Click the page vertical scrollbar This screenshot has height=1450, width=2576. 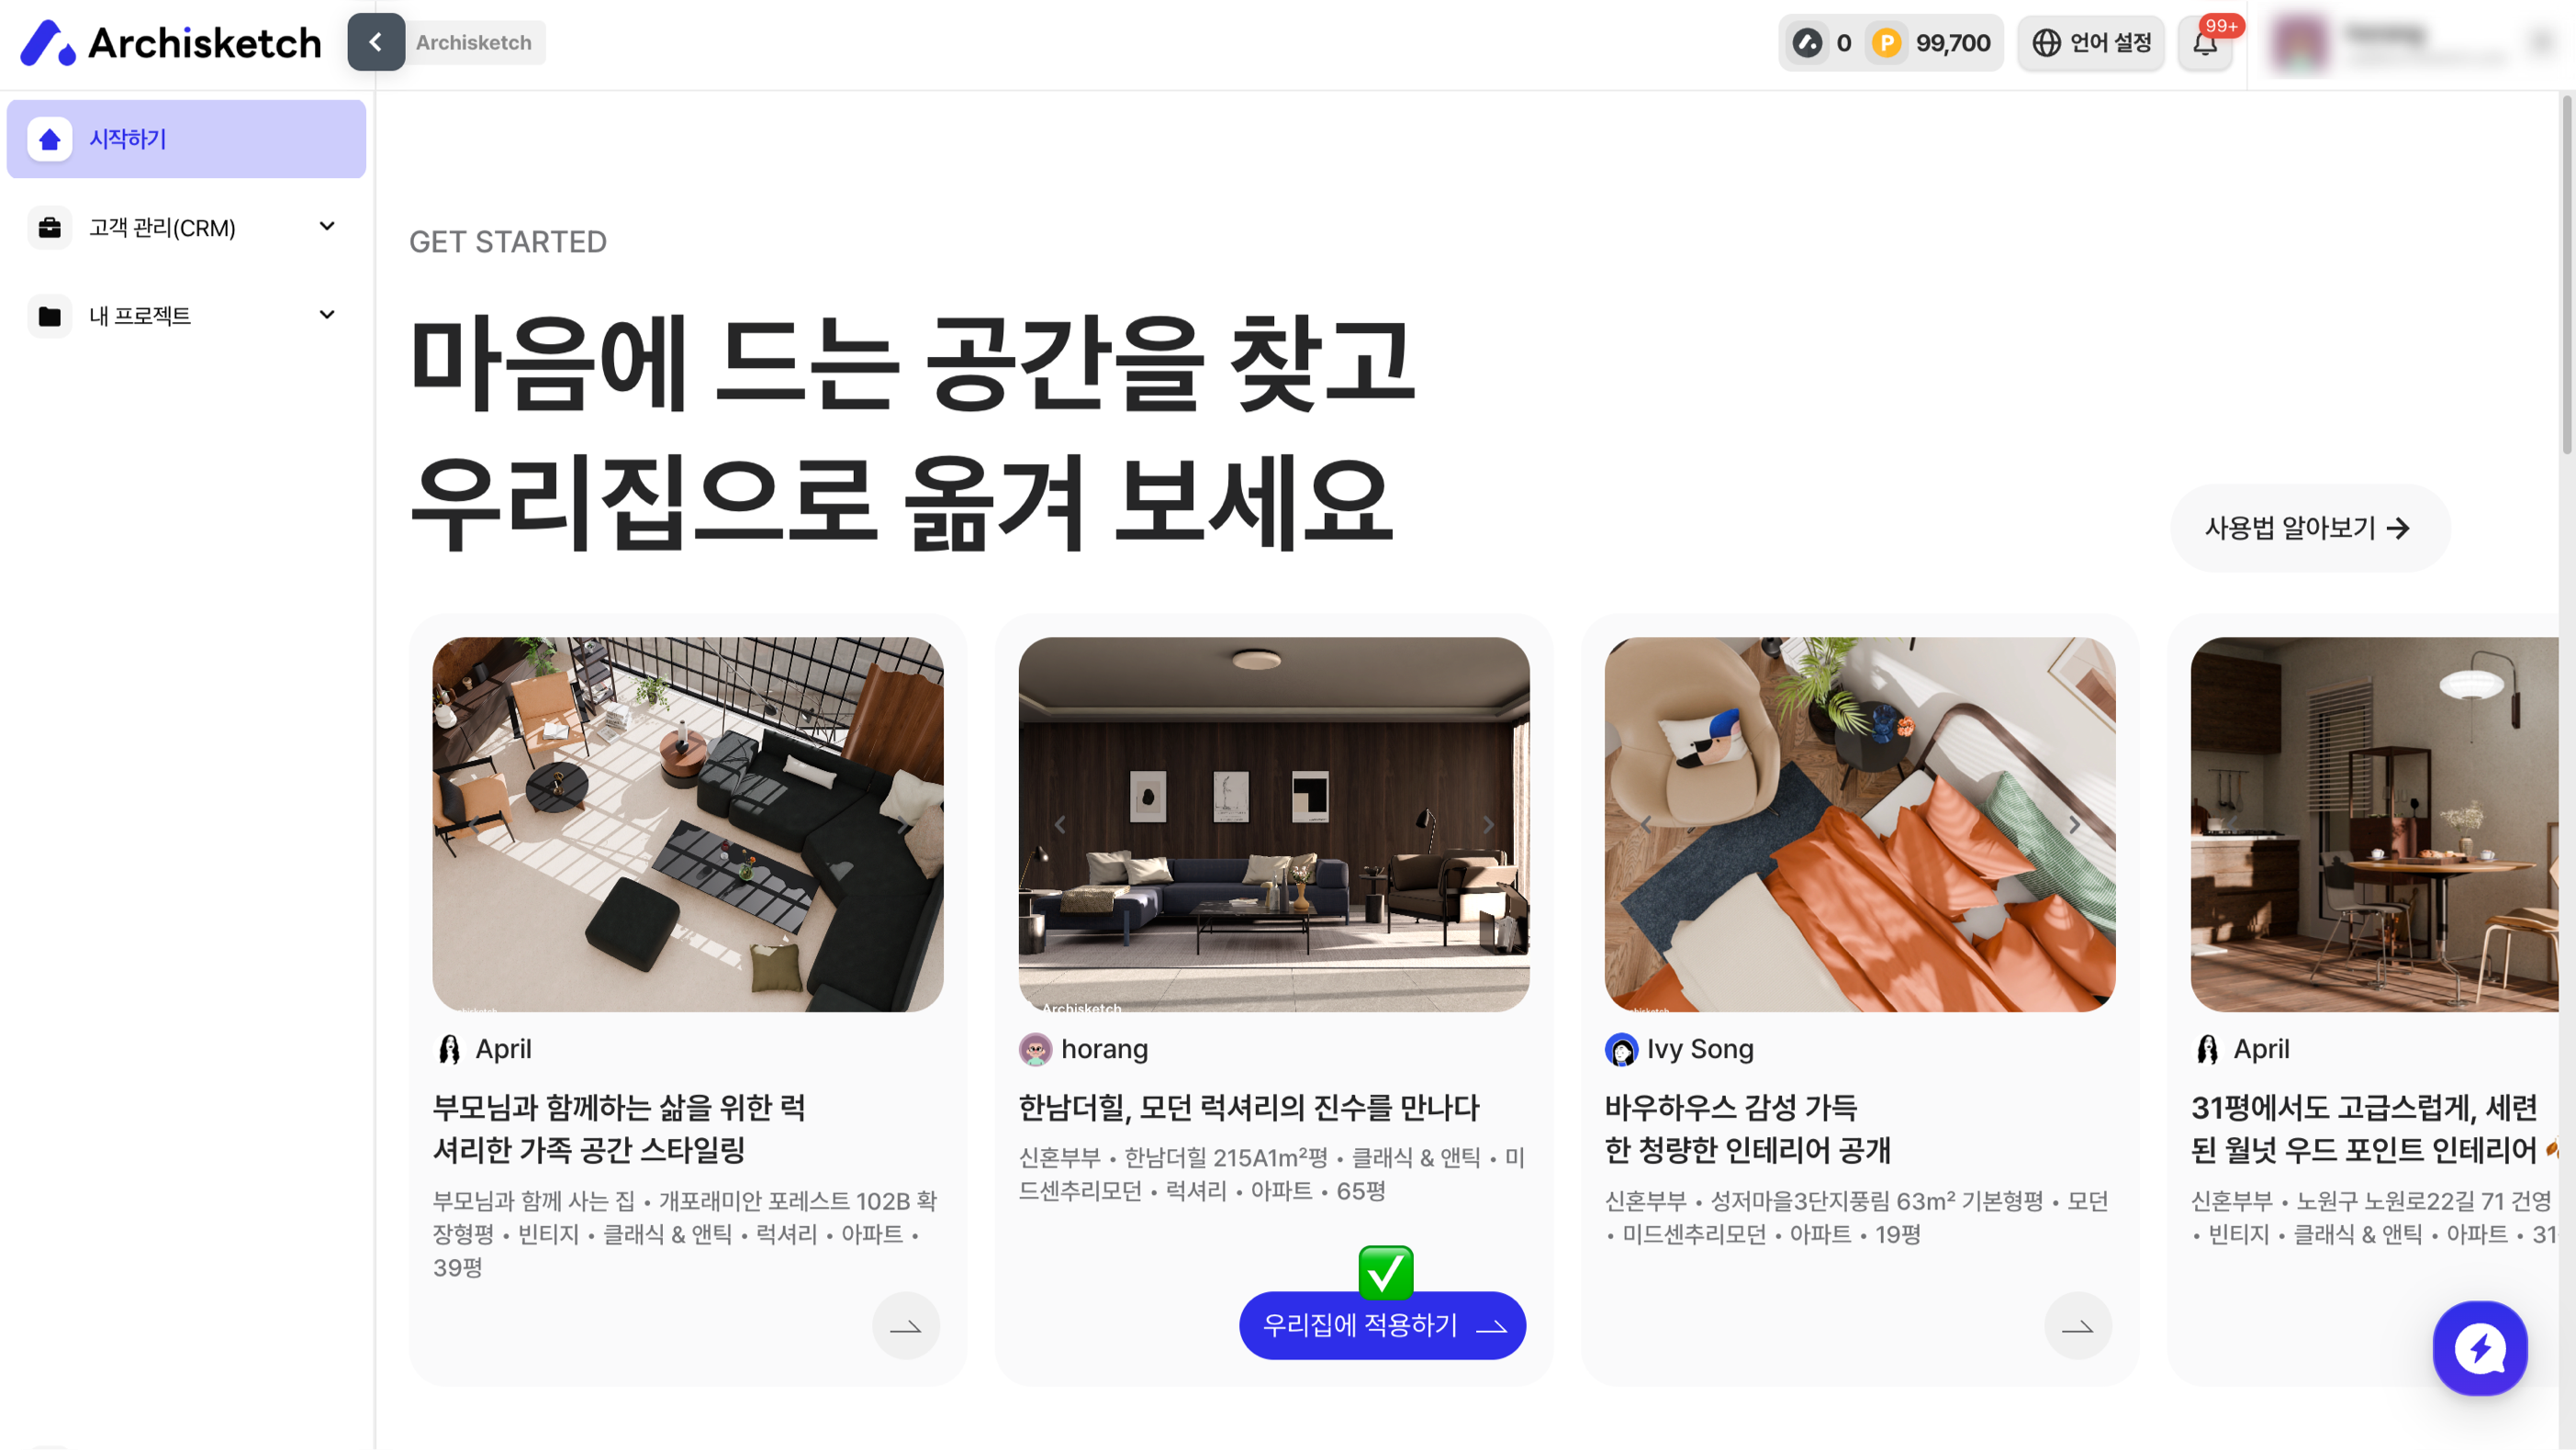point(2565,275)
